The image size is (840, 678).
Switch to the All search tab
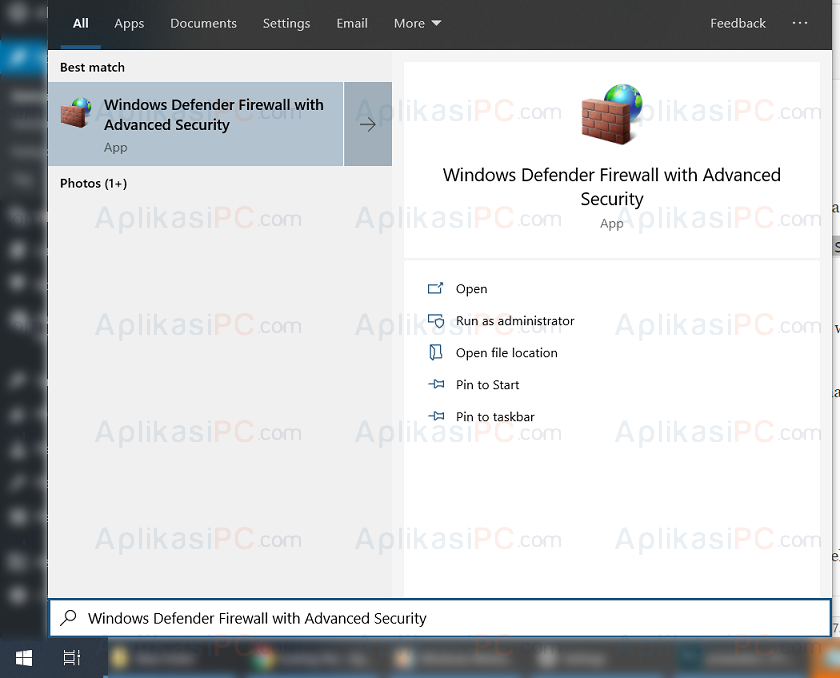point(80,24)
